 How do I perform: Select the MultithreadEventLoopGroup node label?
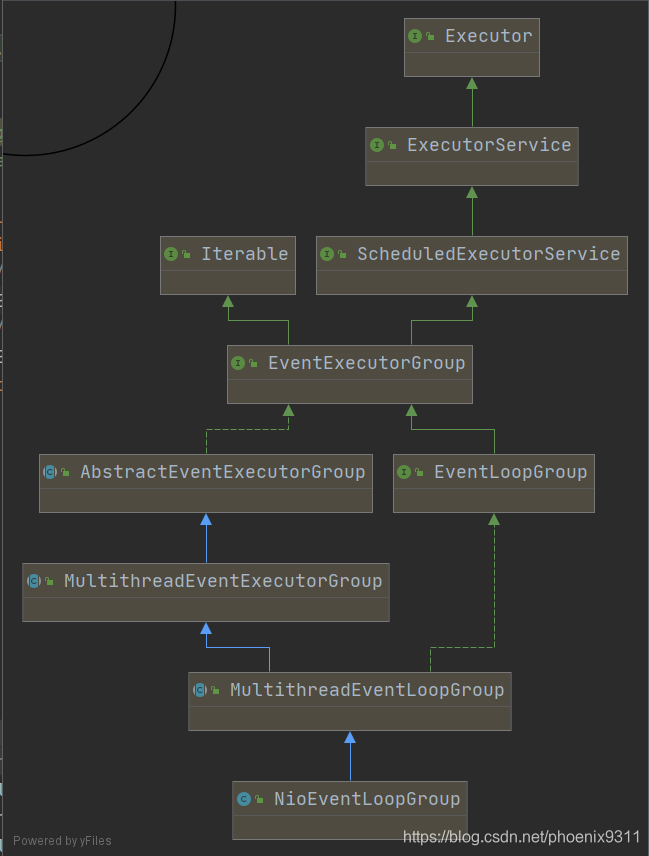point(367,690)
